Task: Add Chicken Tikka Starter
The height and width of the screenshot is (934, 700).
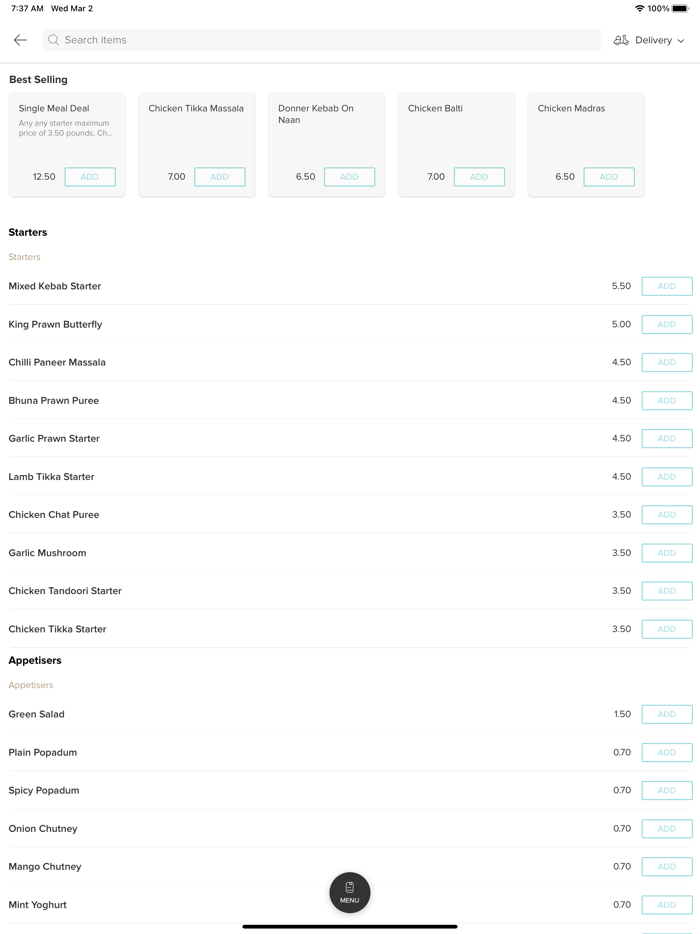Action: 667,629
